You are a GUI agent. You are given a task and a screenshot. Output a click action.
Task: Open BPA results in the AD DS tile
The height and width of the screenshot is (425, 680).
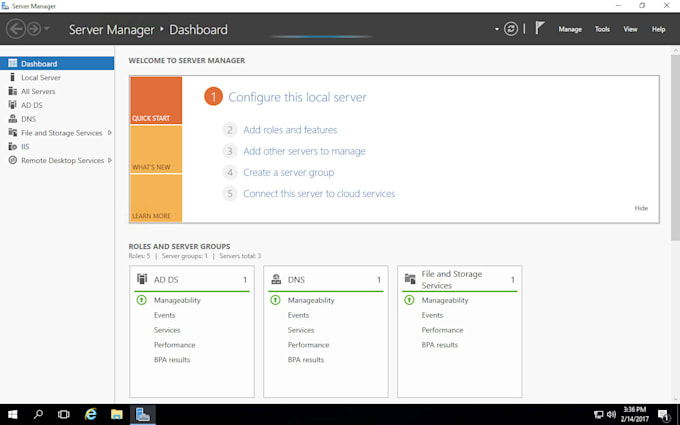(x=172, y=360)
